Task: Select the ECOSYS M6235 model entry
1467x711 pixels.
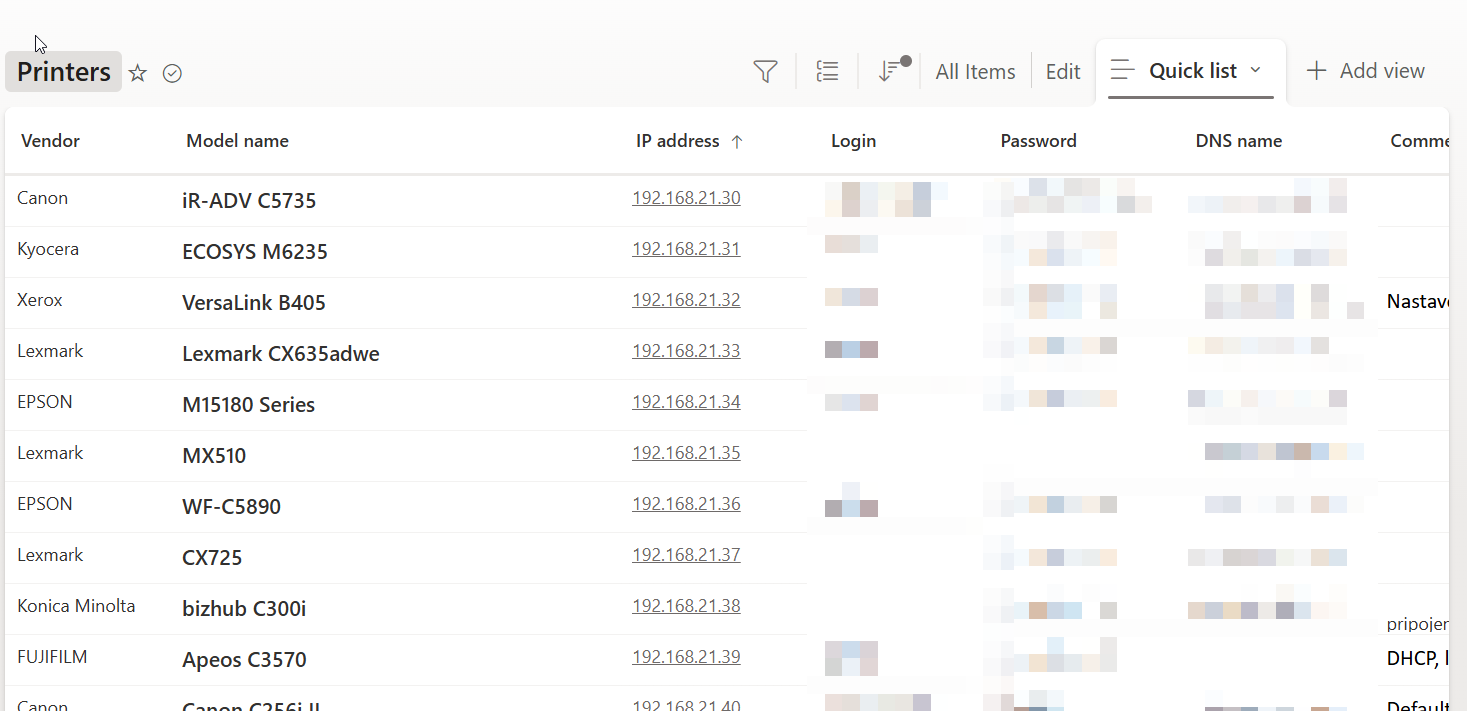Action: coord(255,252)
